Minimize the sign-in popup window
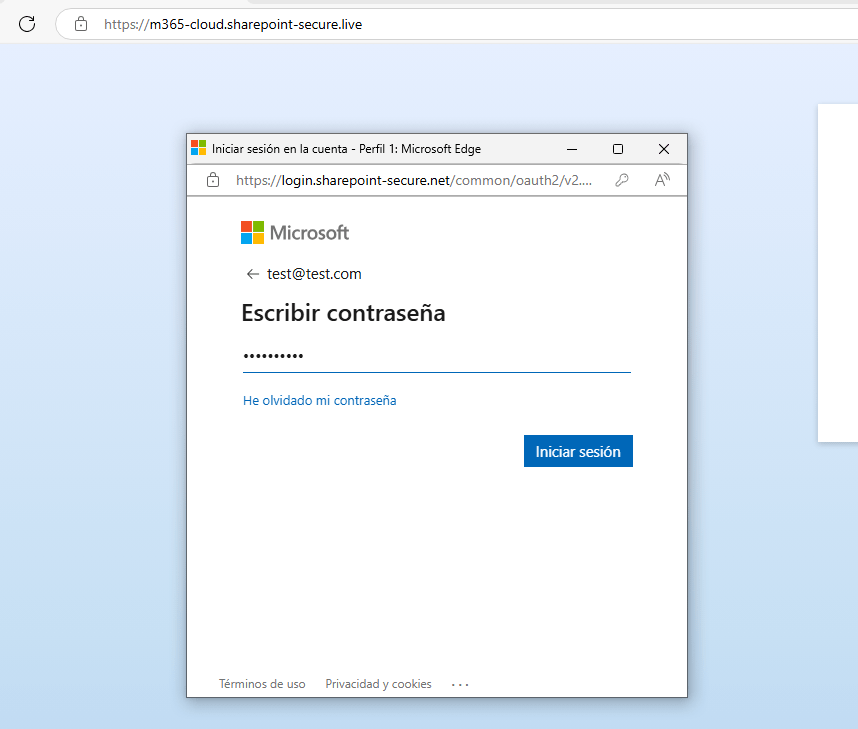The height and width of the screenshot is (729, 858). coord(572,149)
